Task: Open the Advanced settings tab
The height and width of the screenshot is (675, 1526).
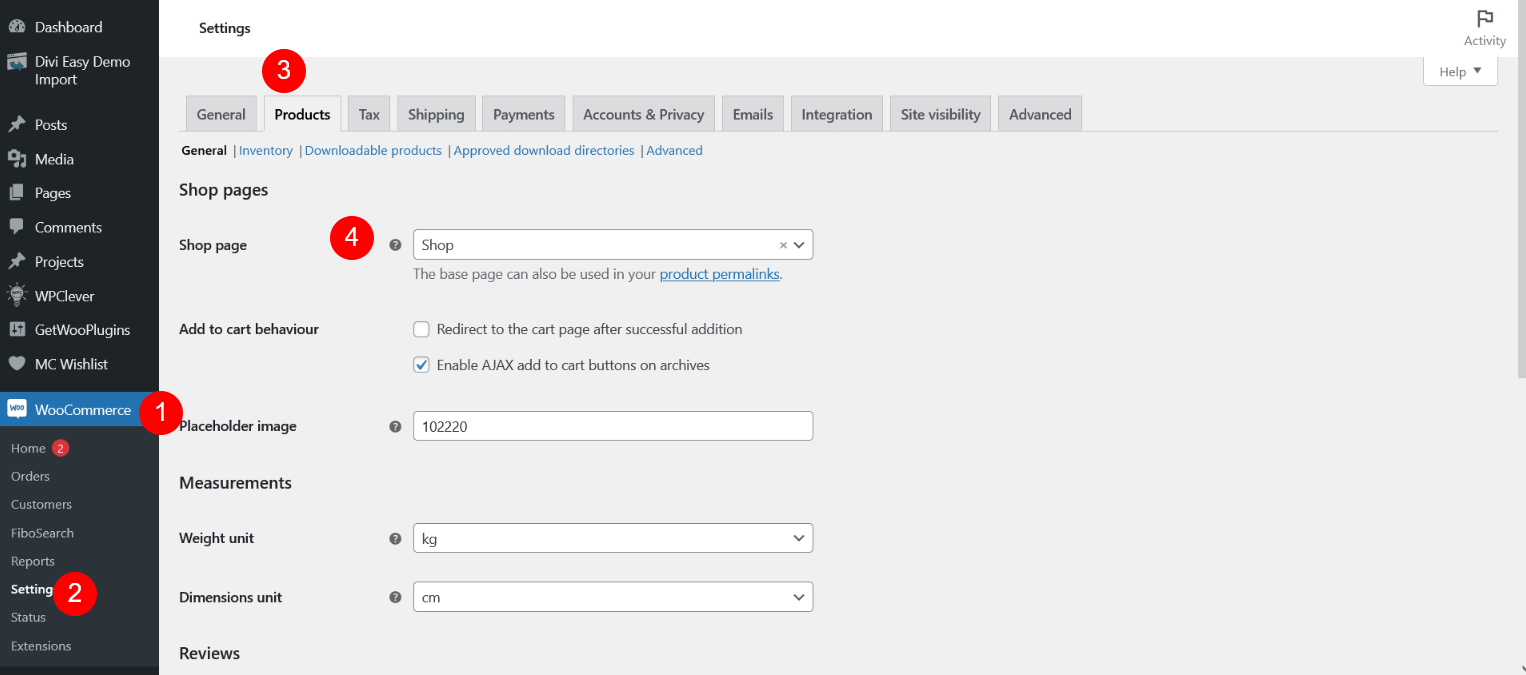Action: (x=1040, y=114)
